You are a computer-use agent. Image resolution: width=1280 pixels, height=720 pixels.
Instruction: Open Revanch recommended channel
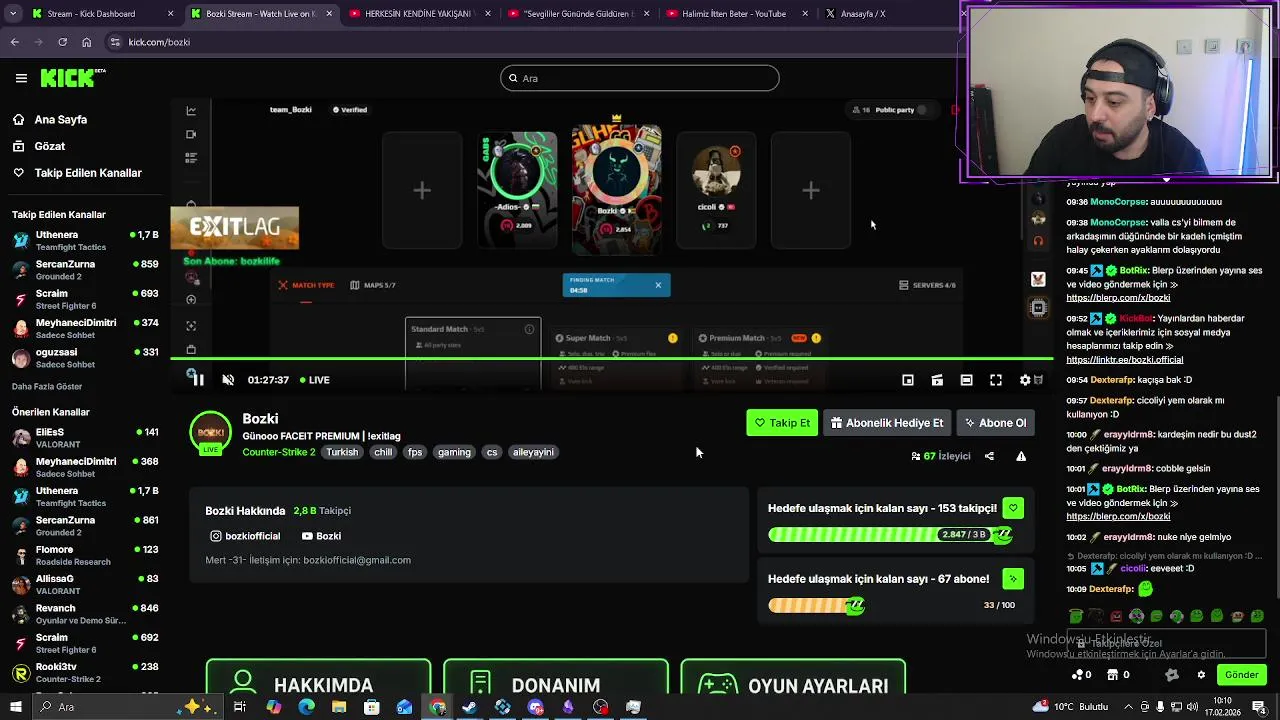point(85,613)
